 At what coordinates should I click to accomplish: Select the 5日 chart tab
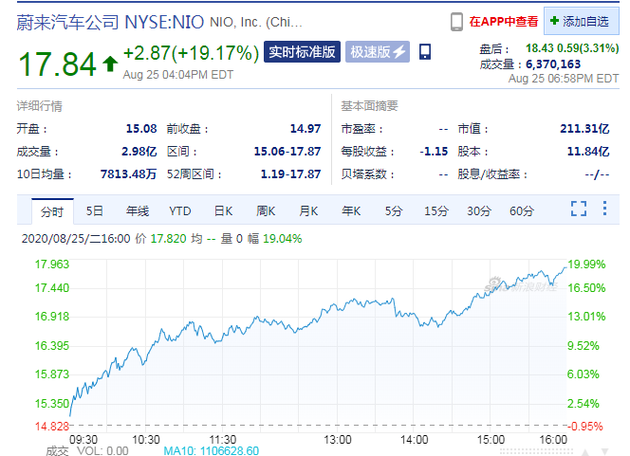pyautogui.click(x=94, y=211)
